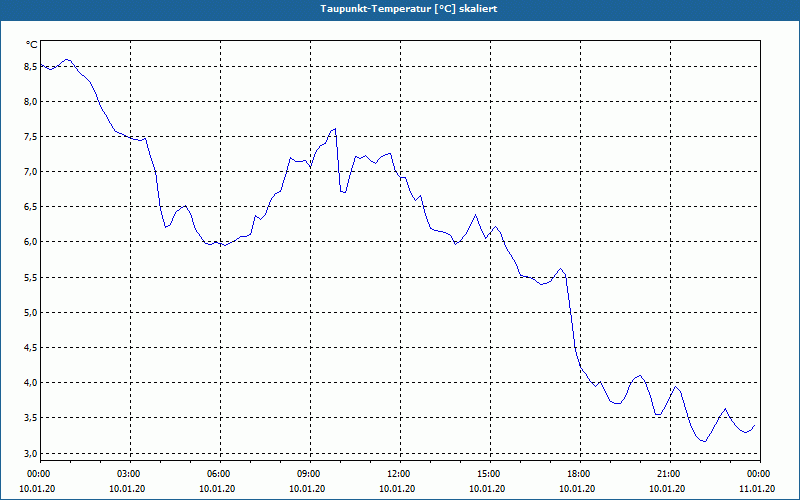Select the '8,0' y-axis label
This screenshot has width=800, height=500.
tap(31, 102)
